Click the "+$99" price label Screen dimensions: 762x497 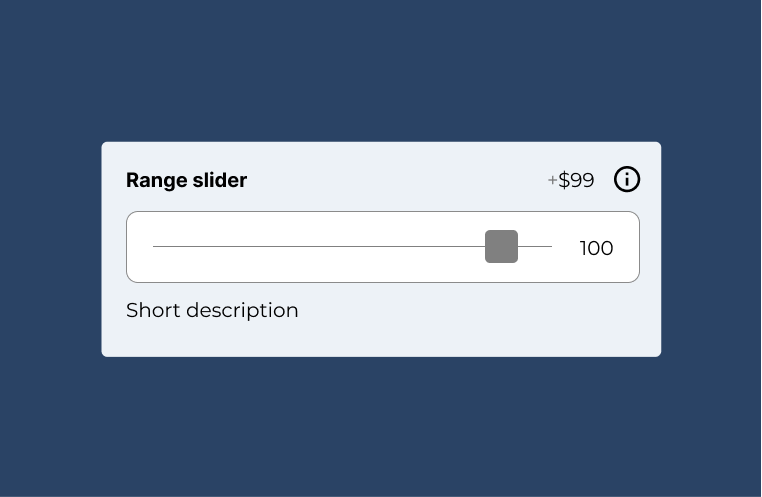tap(571, 180)
